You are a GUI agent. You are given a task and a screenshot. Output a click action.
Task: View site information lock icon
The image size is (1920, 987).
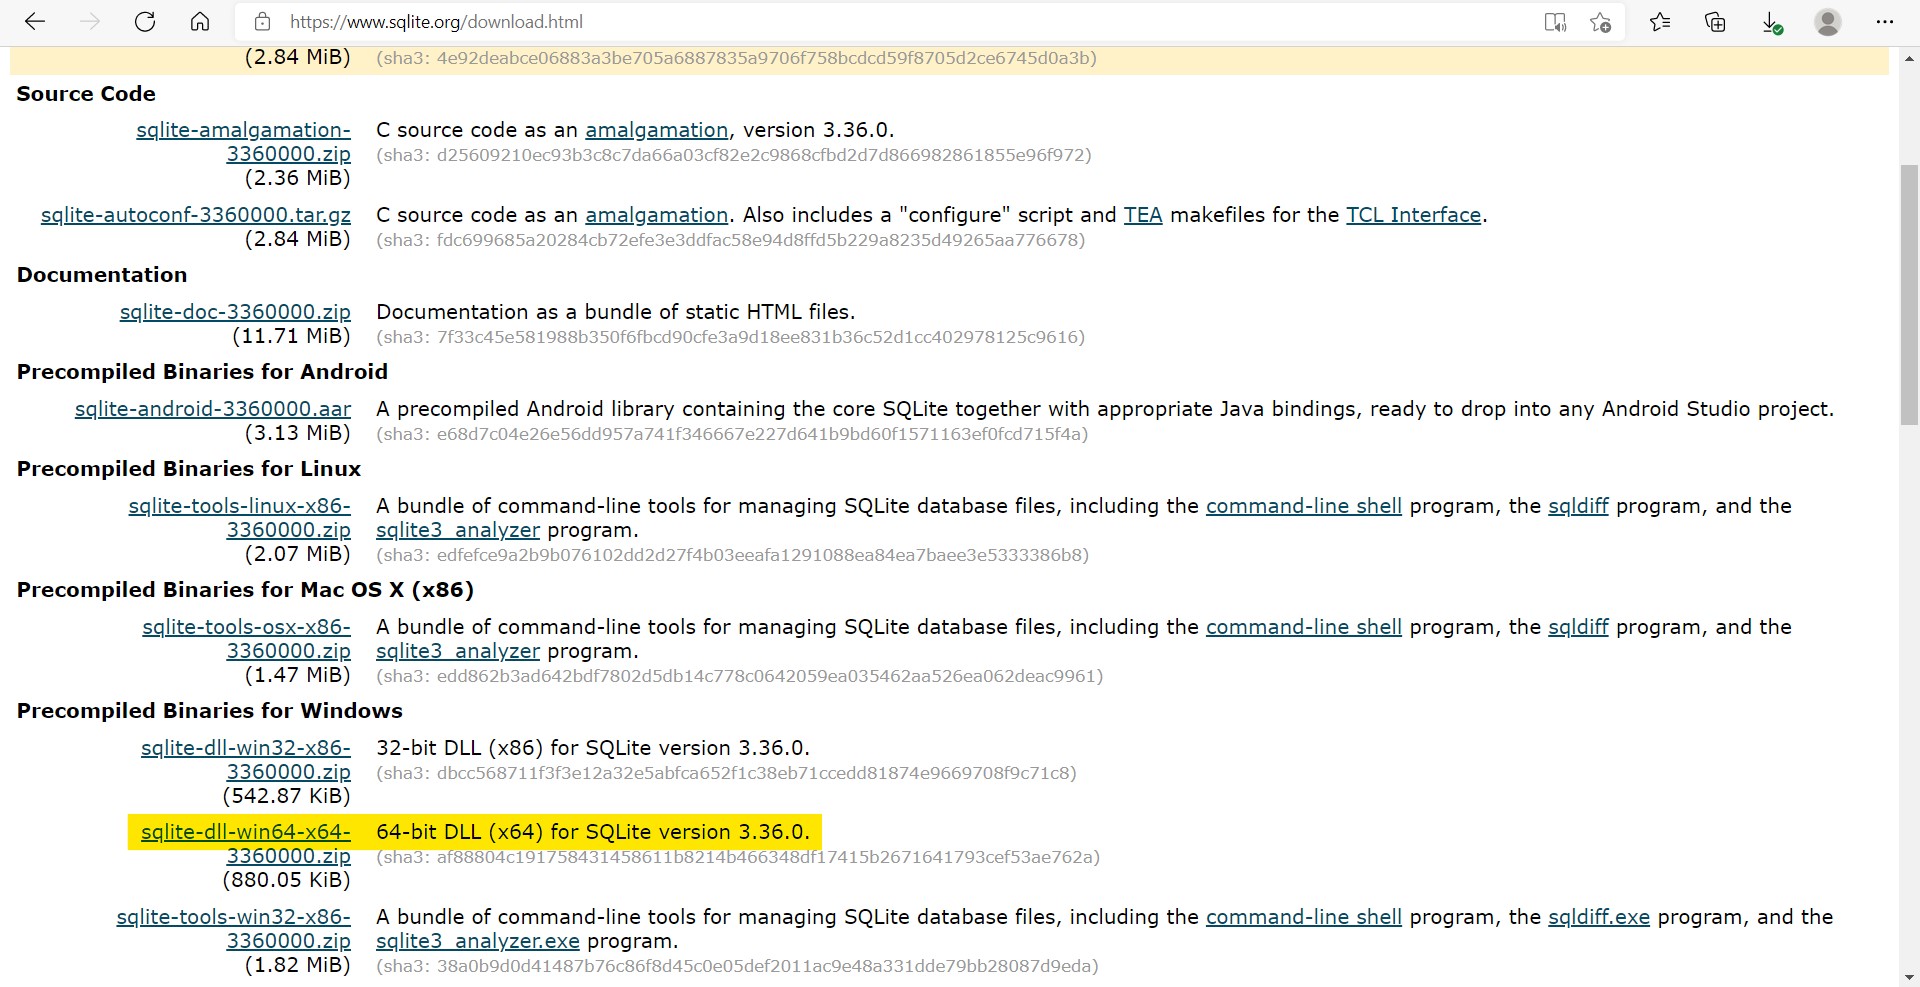263,22
